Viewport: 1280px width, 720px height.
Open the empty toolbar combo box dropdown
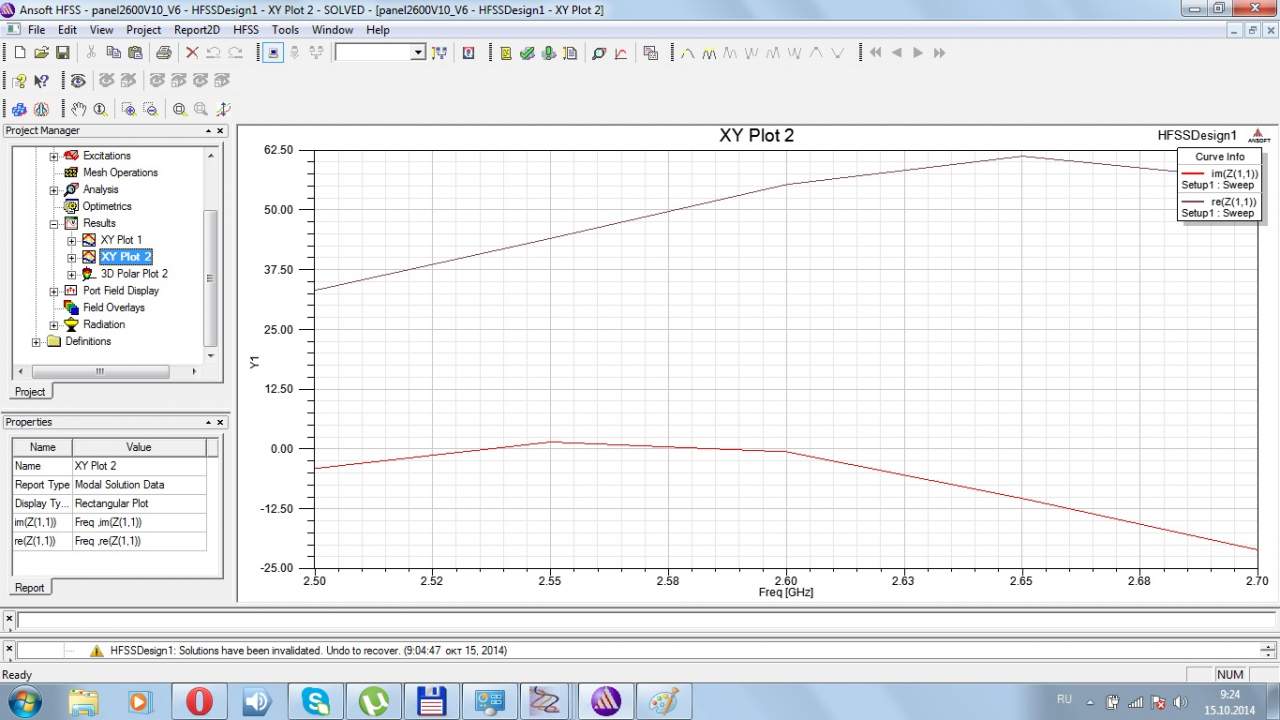point(418,53)
